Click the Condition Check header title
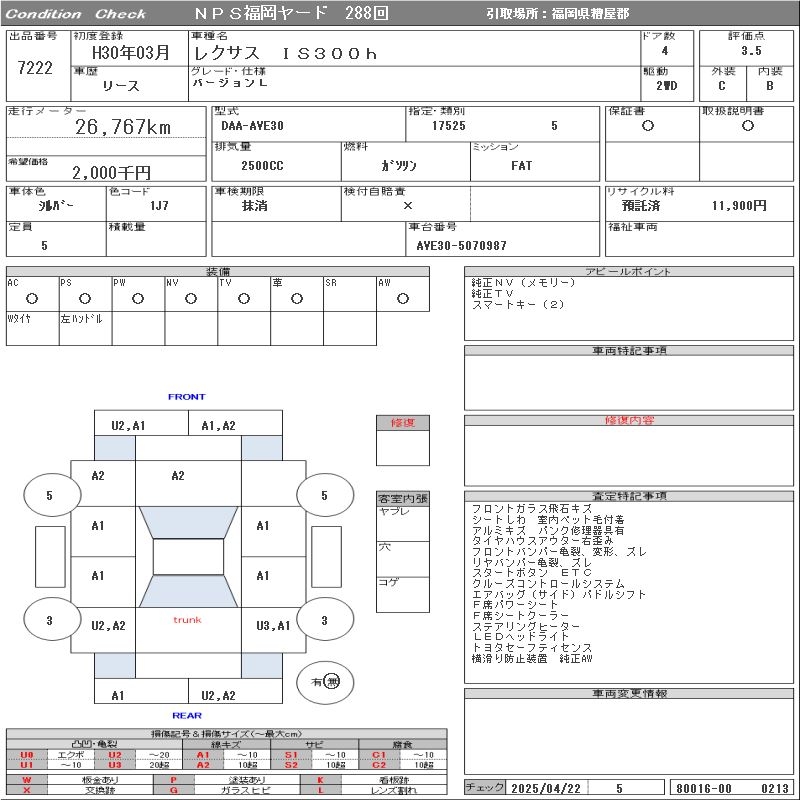The width and height of the screenshot is (800, 800). pos(76,14)
